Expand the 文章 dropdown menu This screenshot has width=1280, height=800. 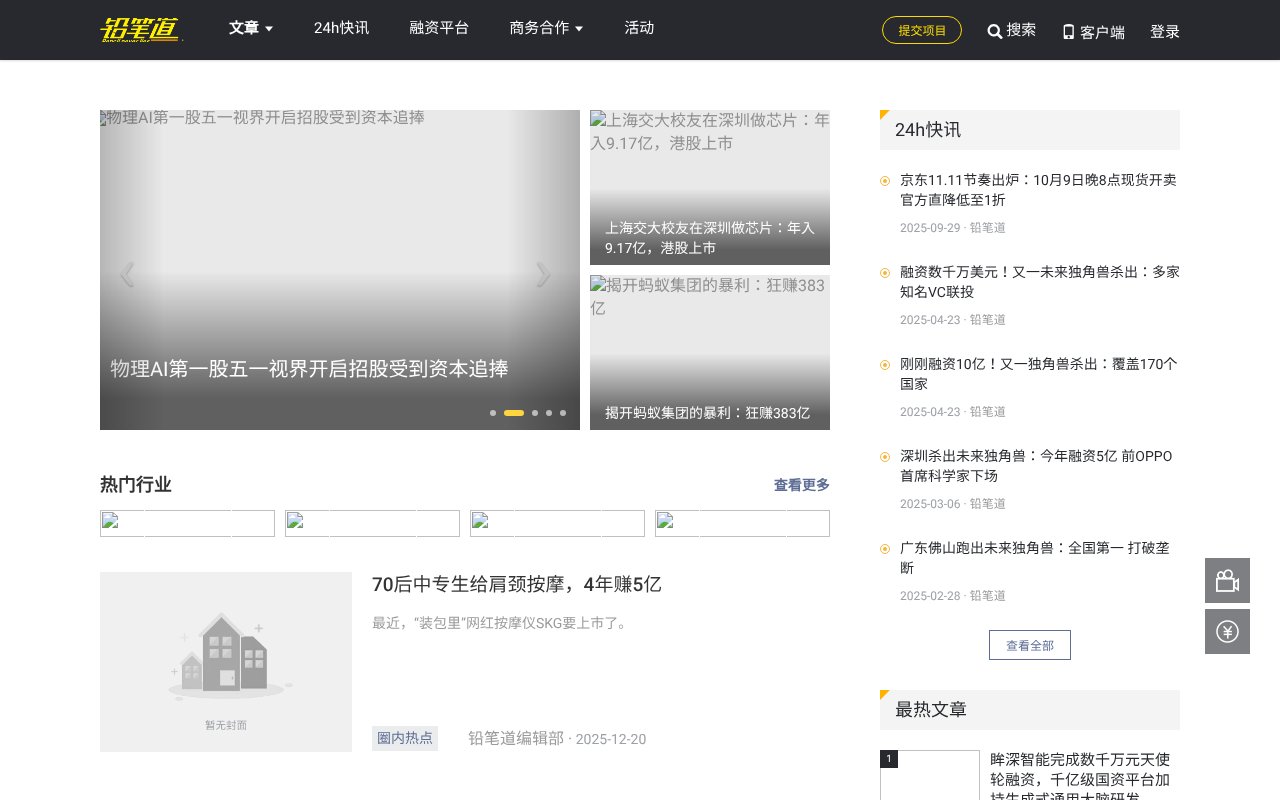click(250, 28)
